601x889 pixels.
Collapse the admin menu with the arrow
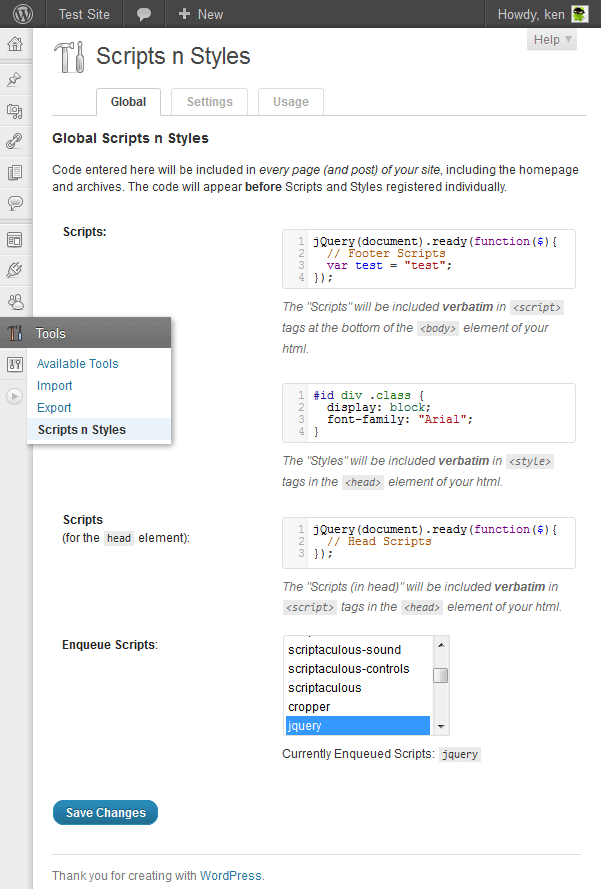pos(14,396)
